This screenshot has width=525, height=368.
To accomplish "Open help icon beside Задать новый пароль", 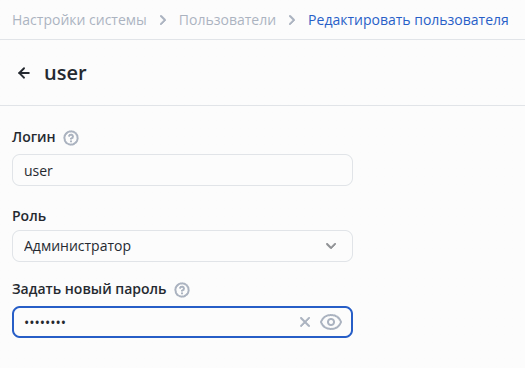I will tap(182, 290).
